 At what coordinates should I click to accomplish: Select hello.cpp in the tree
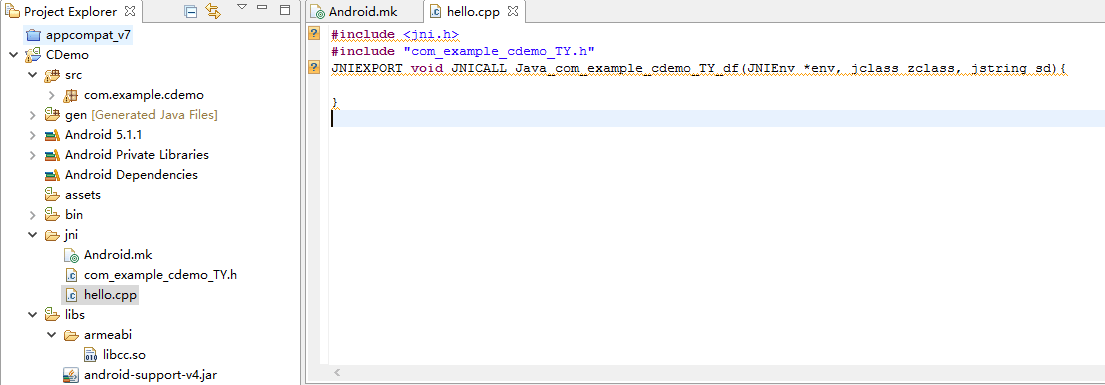(110, 295)
